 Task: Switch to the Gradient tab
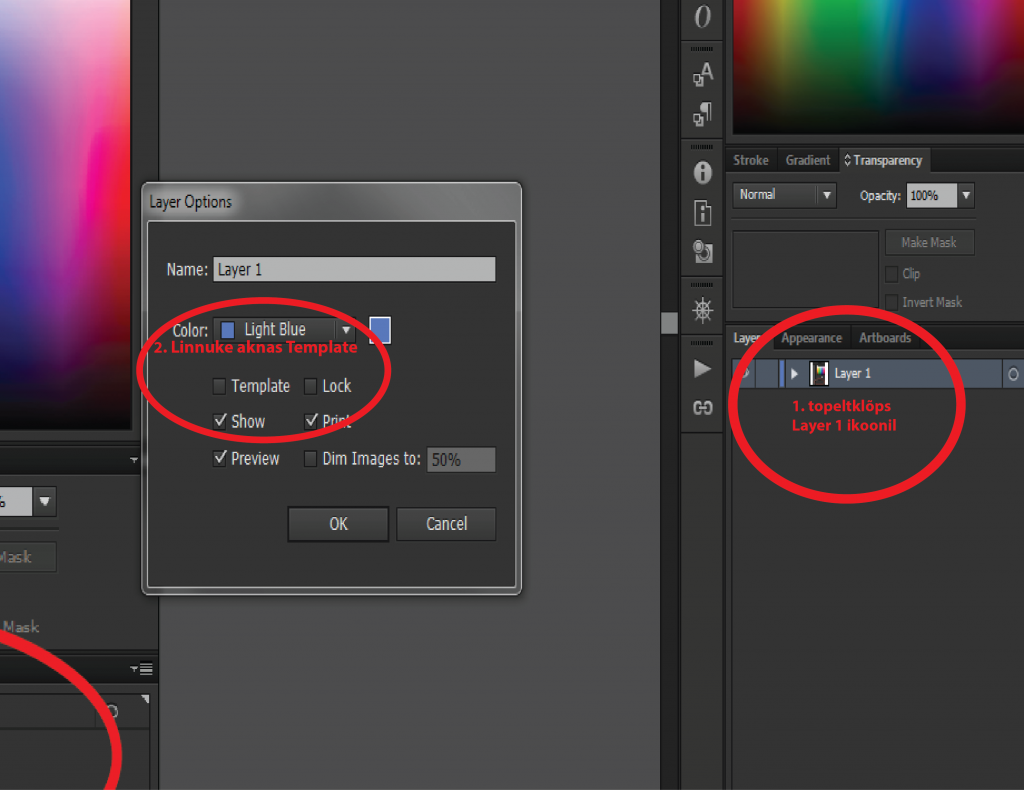(x=807, y=161)
